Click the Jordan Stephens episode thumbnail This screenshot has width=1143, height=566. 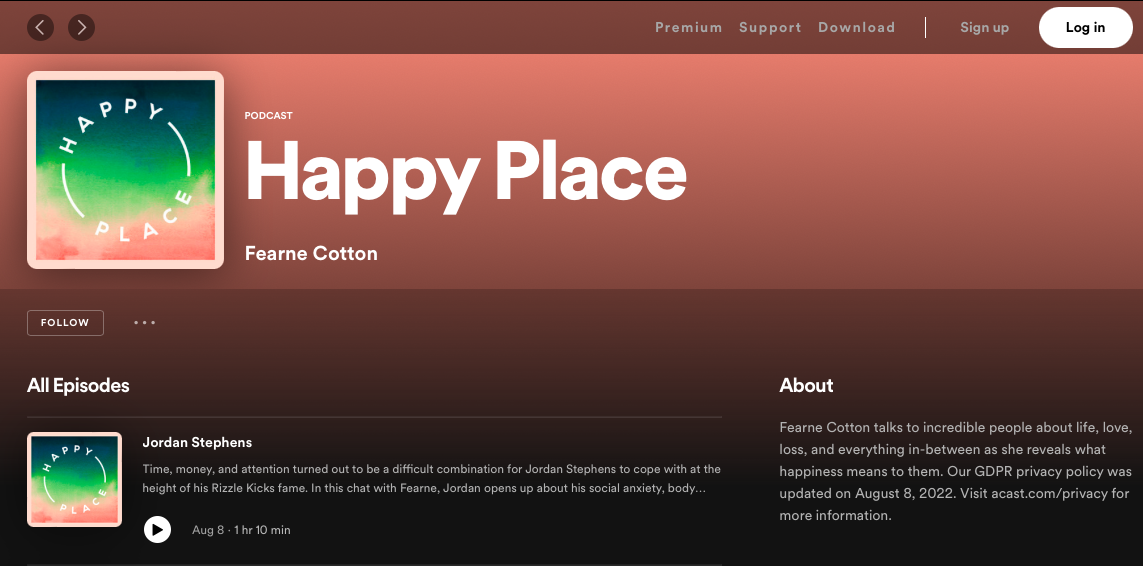pos(74,479)
